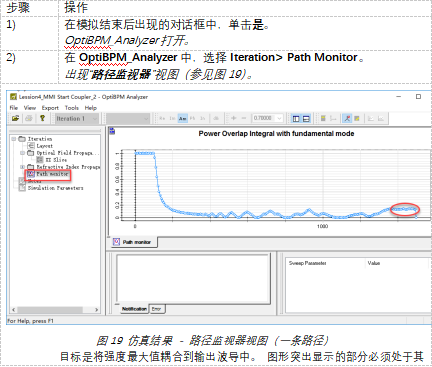The height and width of the screenshot is (367, 432).
Task: Click the yellow icon right of the red-blue tool
Action: [x=357, y=118]
